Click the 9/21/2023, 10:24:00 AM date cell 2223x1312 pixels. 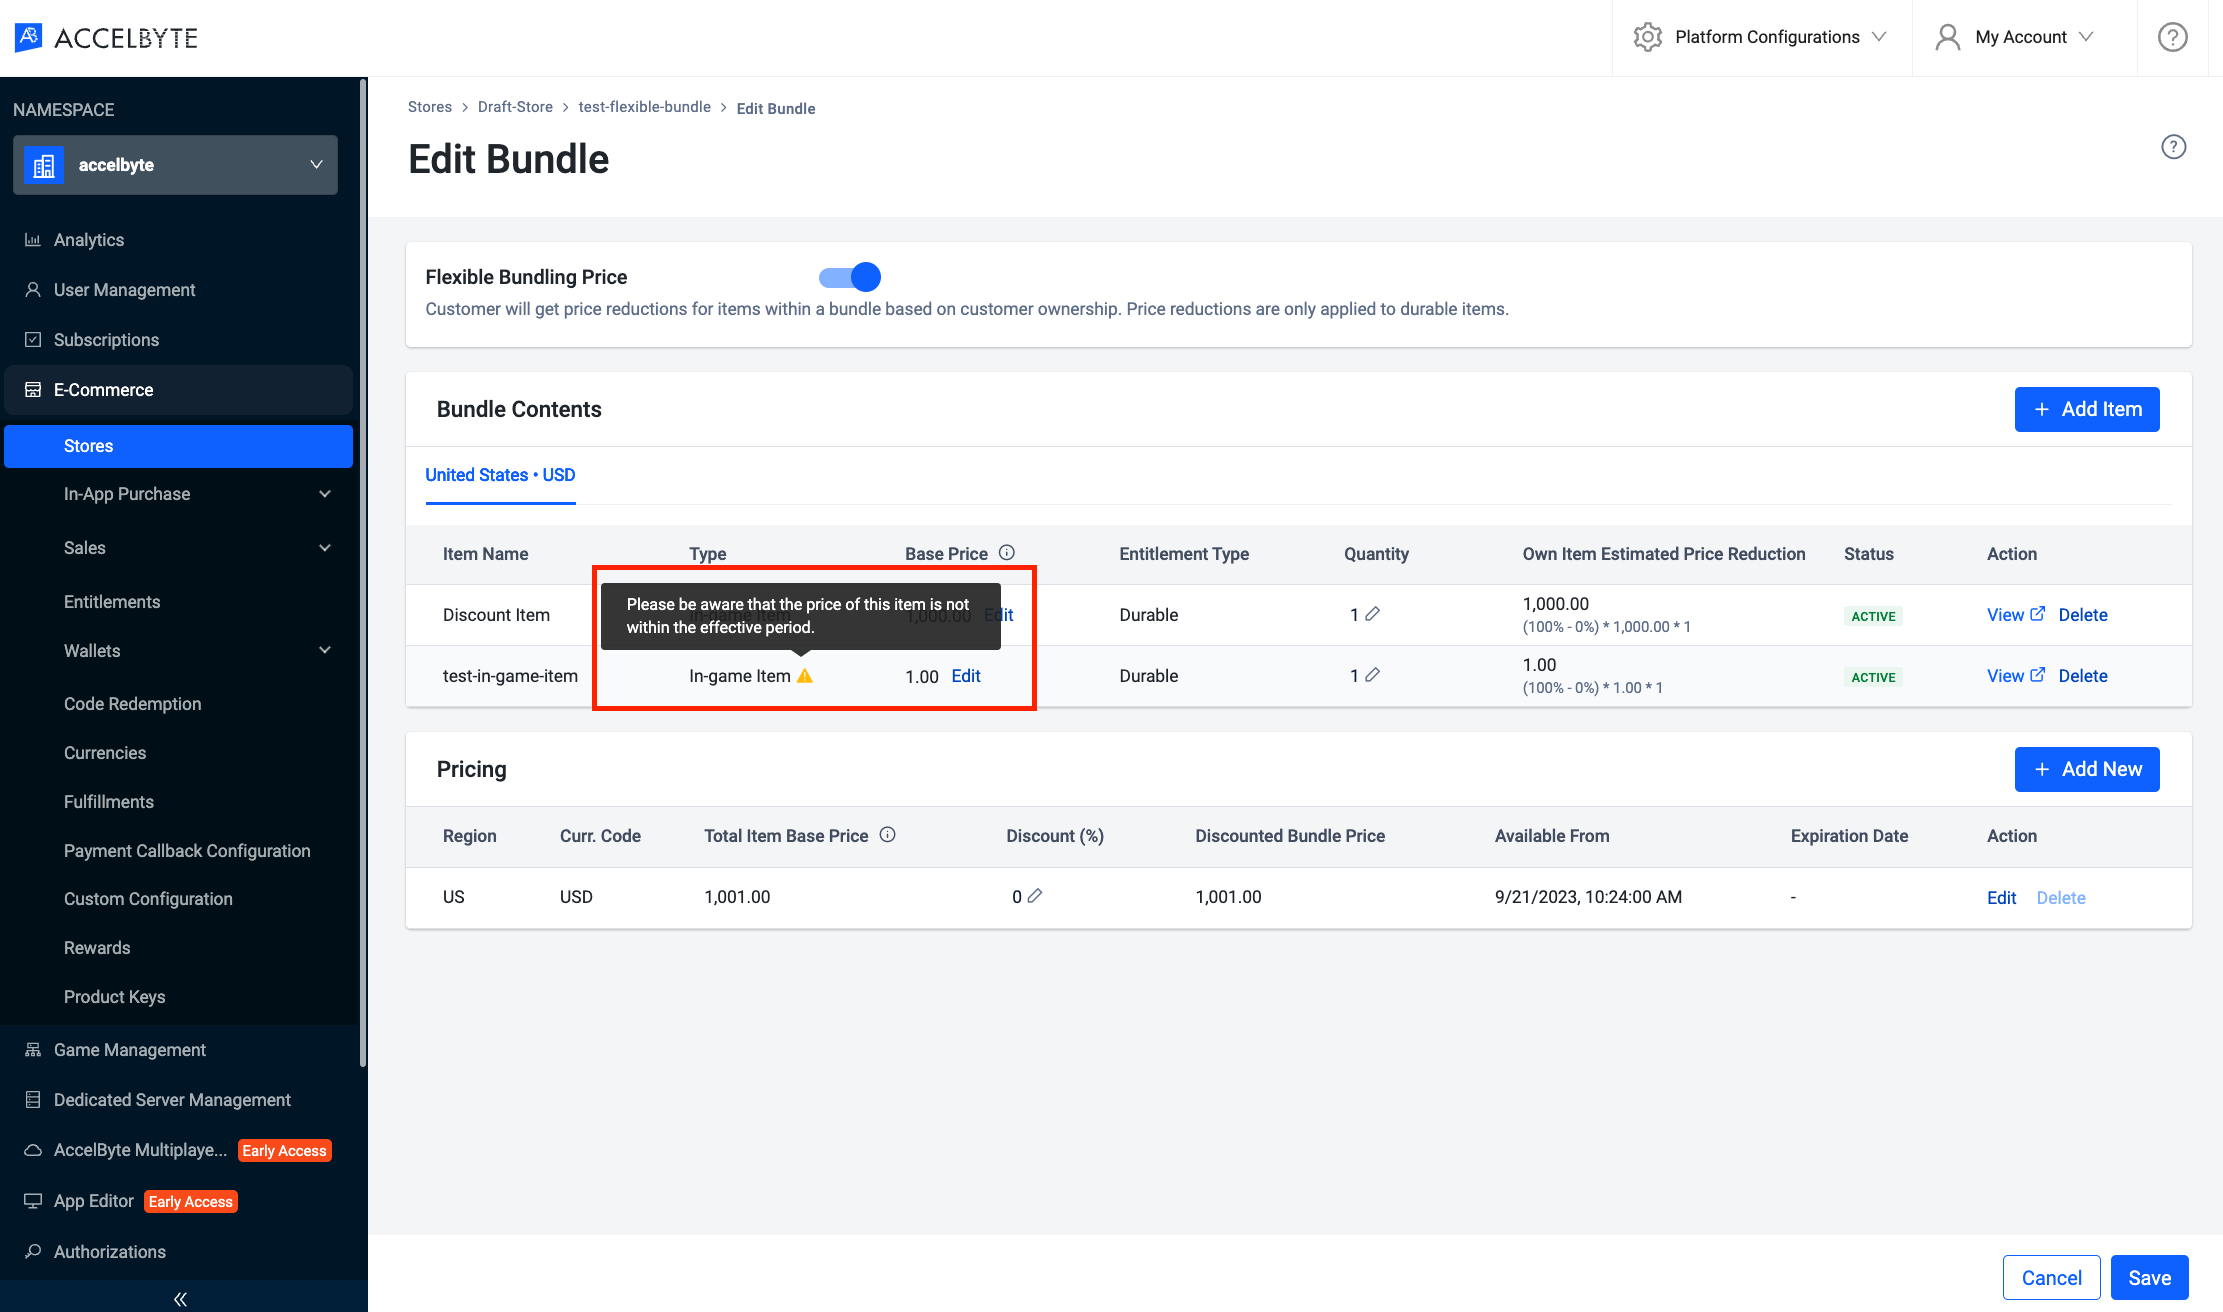(1588, 897)
